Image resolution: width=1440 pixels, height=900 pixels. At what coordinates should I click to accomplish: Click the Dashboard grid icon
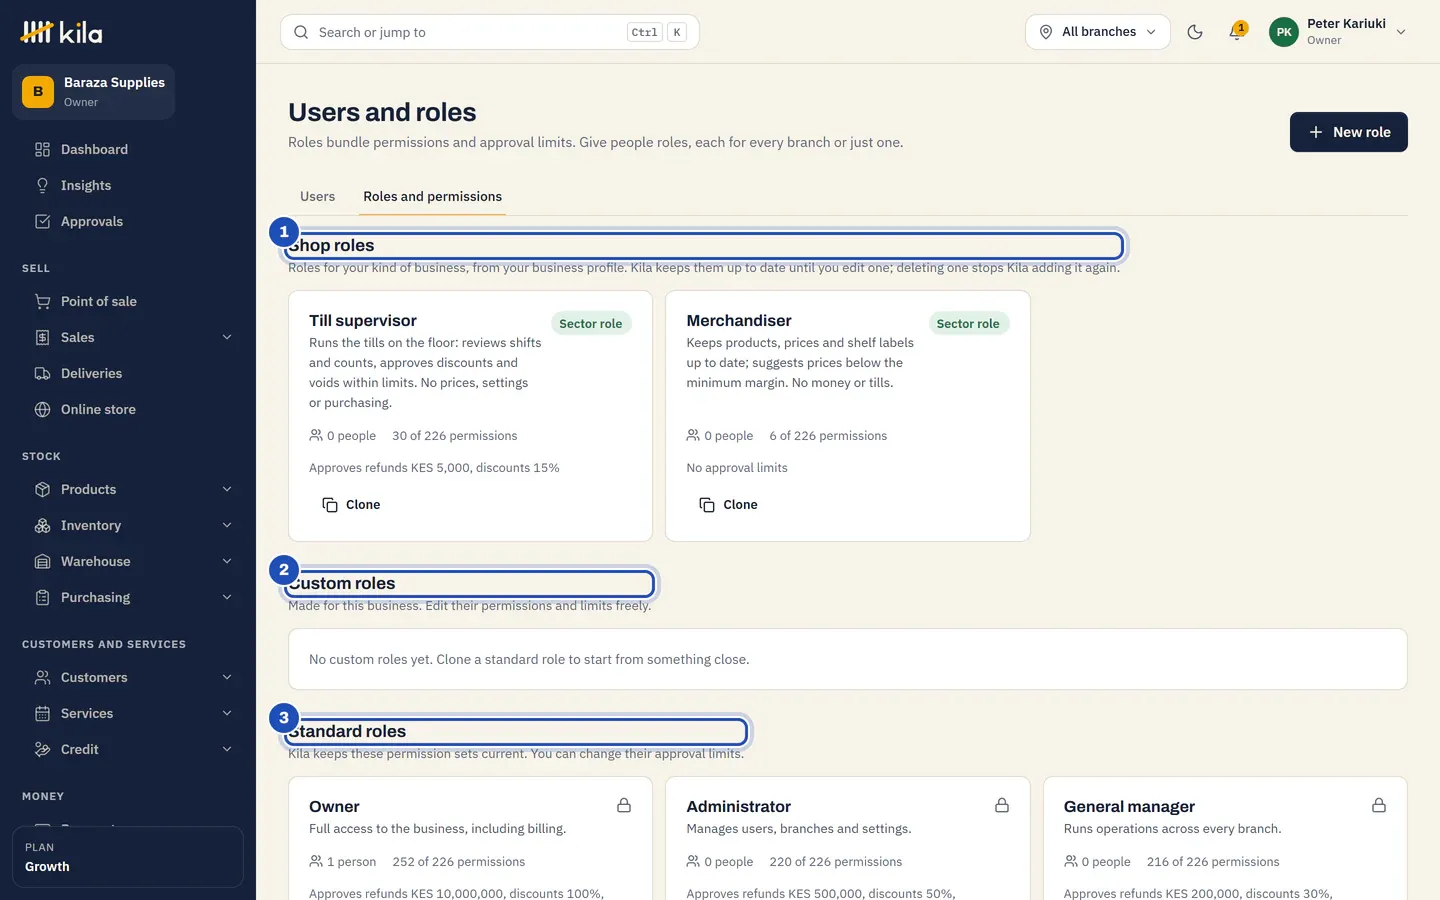[x=42, y=150]
